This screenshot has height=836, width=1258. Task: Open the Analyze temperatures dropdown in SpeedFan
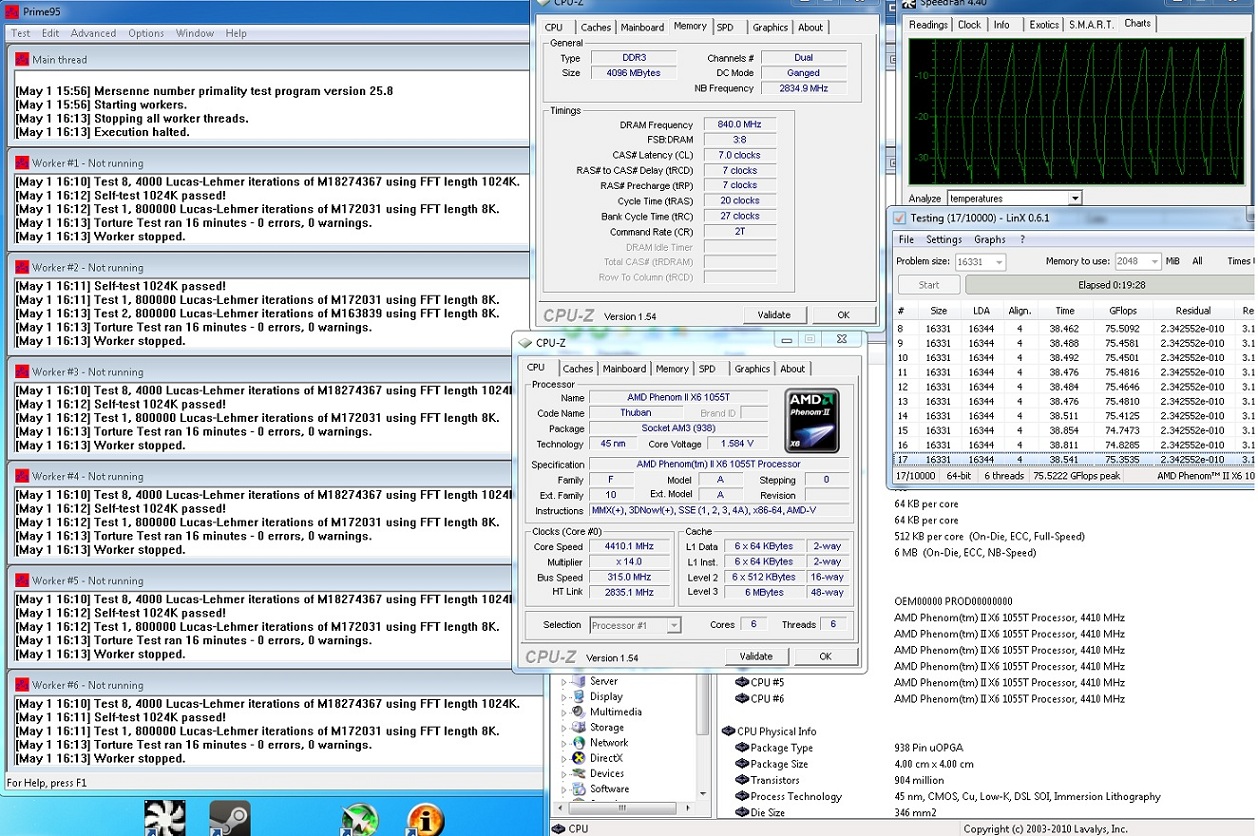[1075, 198]
